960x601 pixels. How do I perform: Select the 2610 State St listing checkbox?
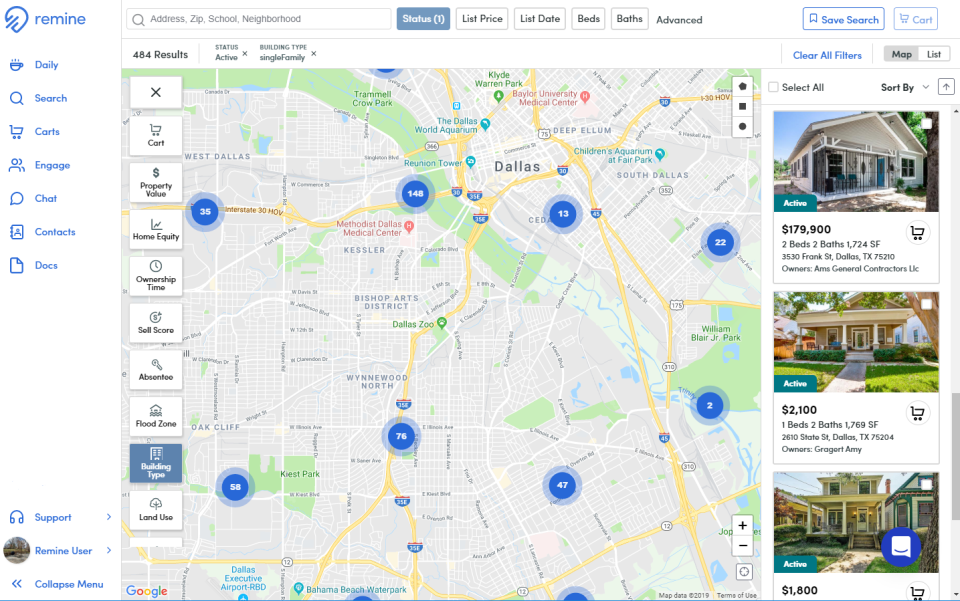pos(926,304)
